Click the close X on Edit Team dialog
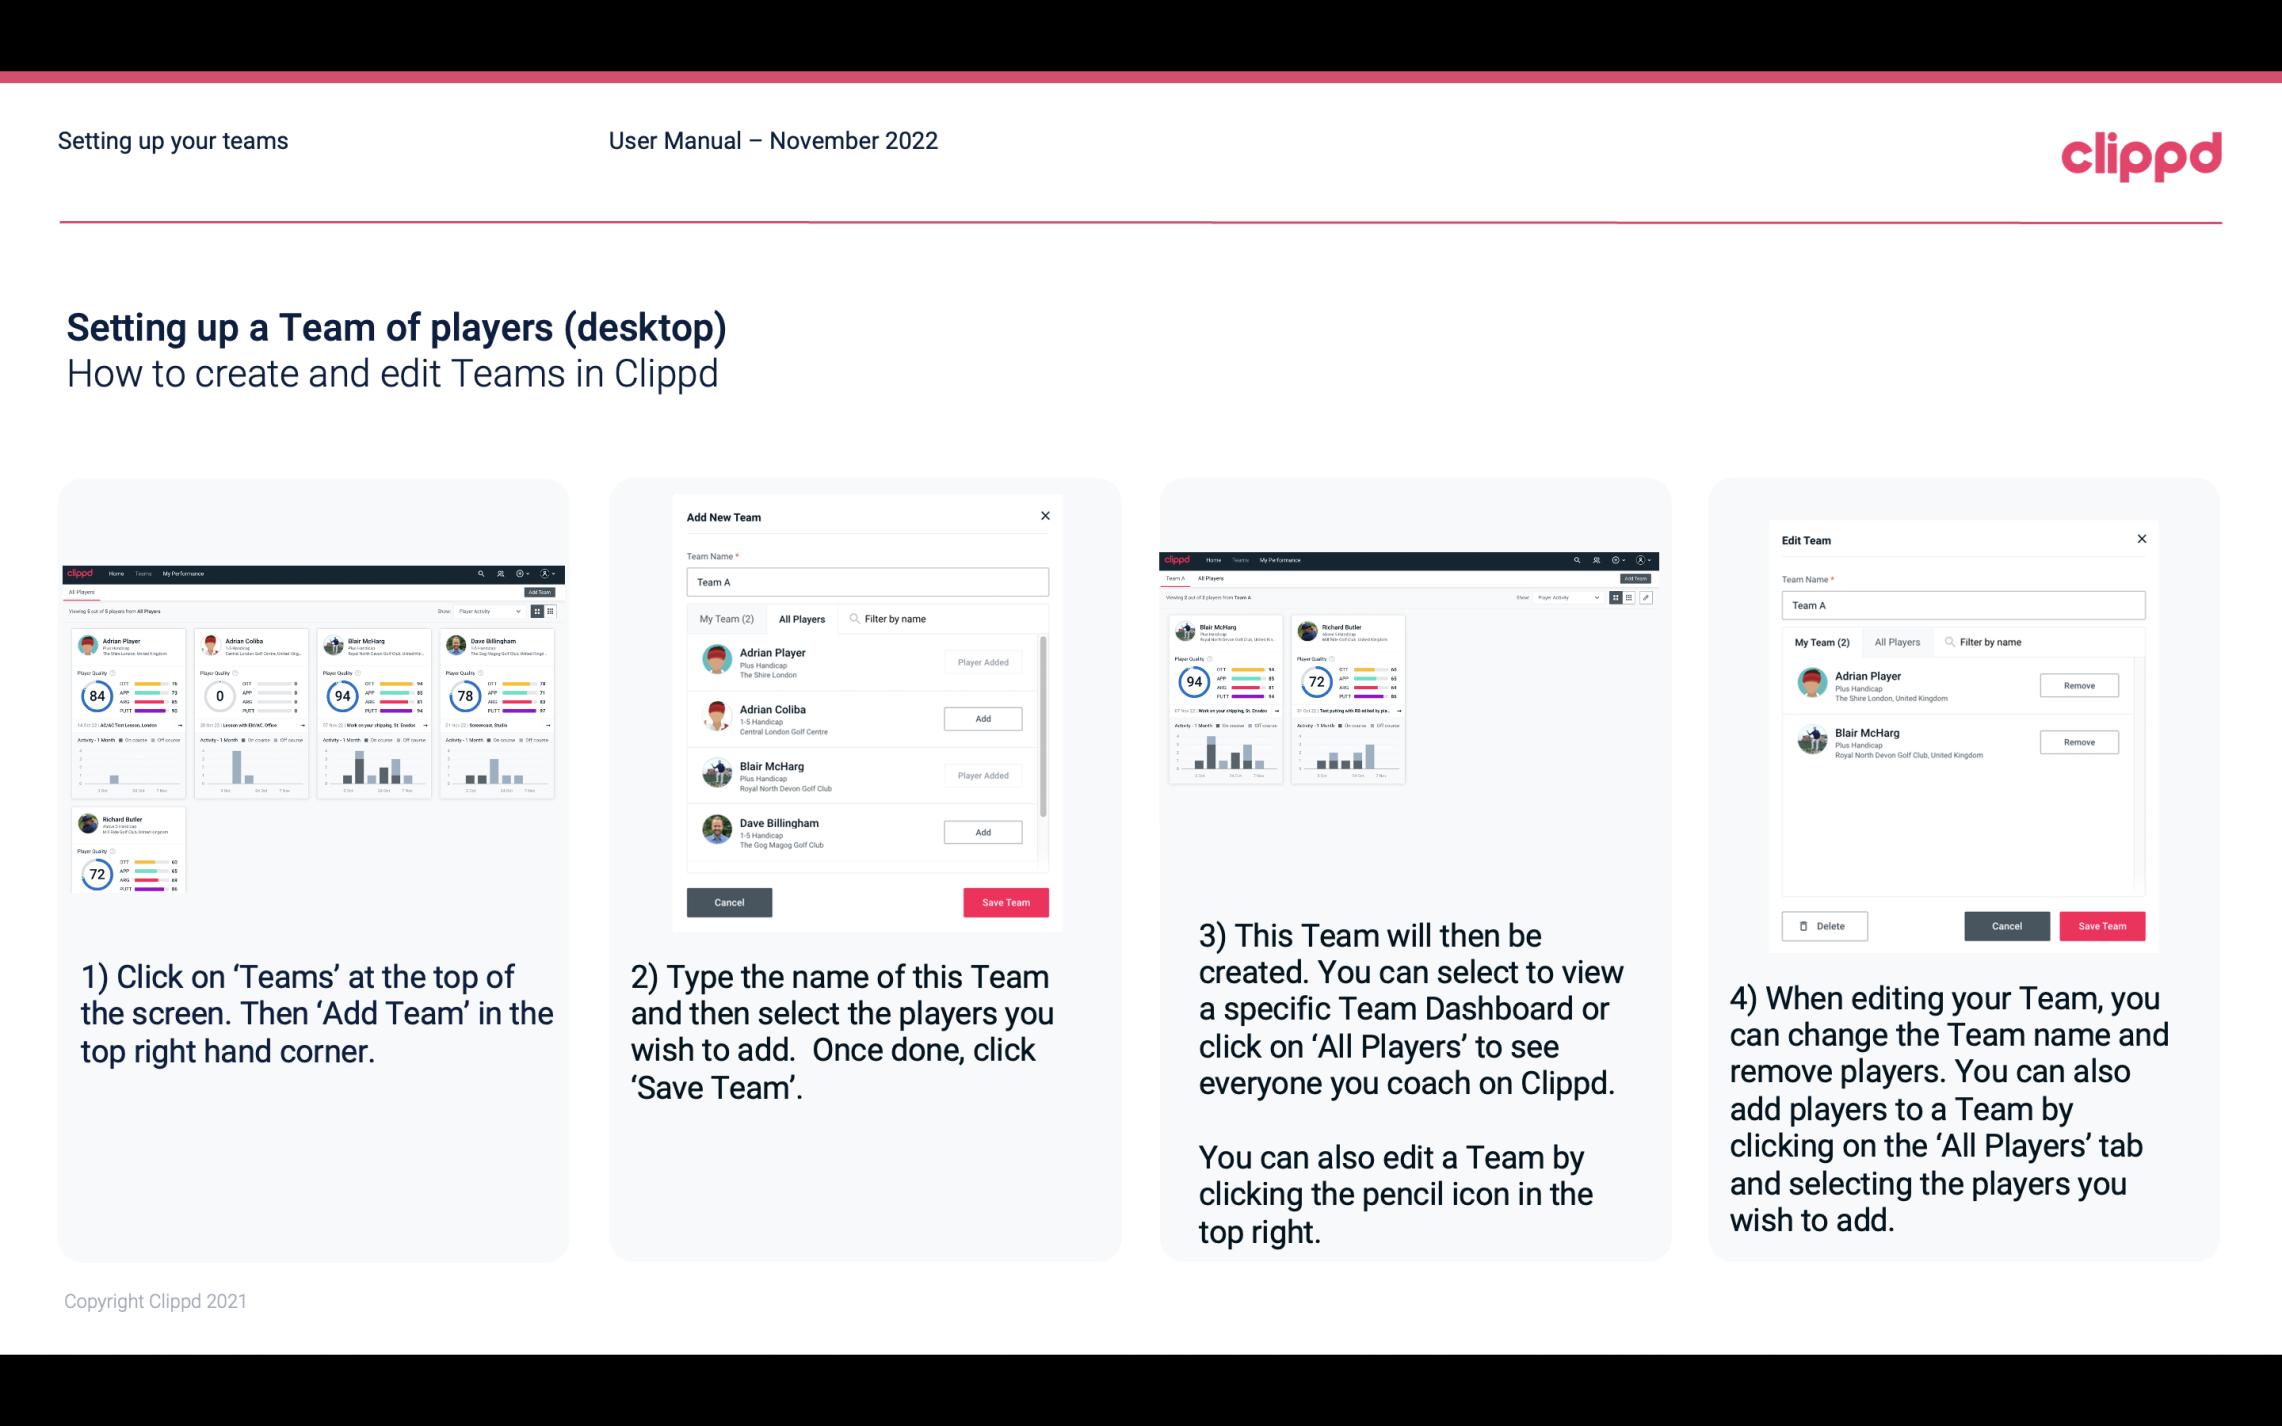 [2141, 540]
